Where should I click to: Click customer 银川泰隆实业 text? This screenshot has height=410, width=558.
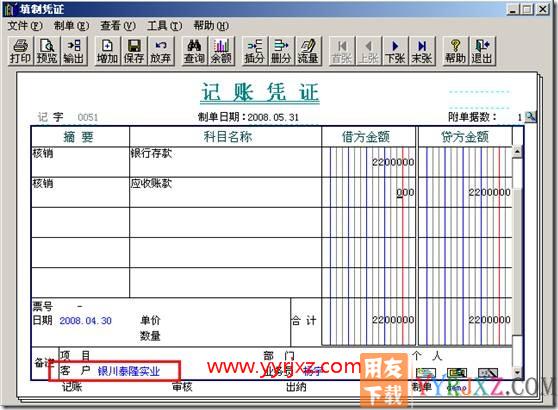click(x=129, y=372)
